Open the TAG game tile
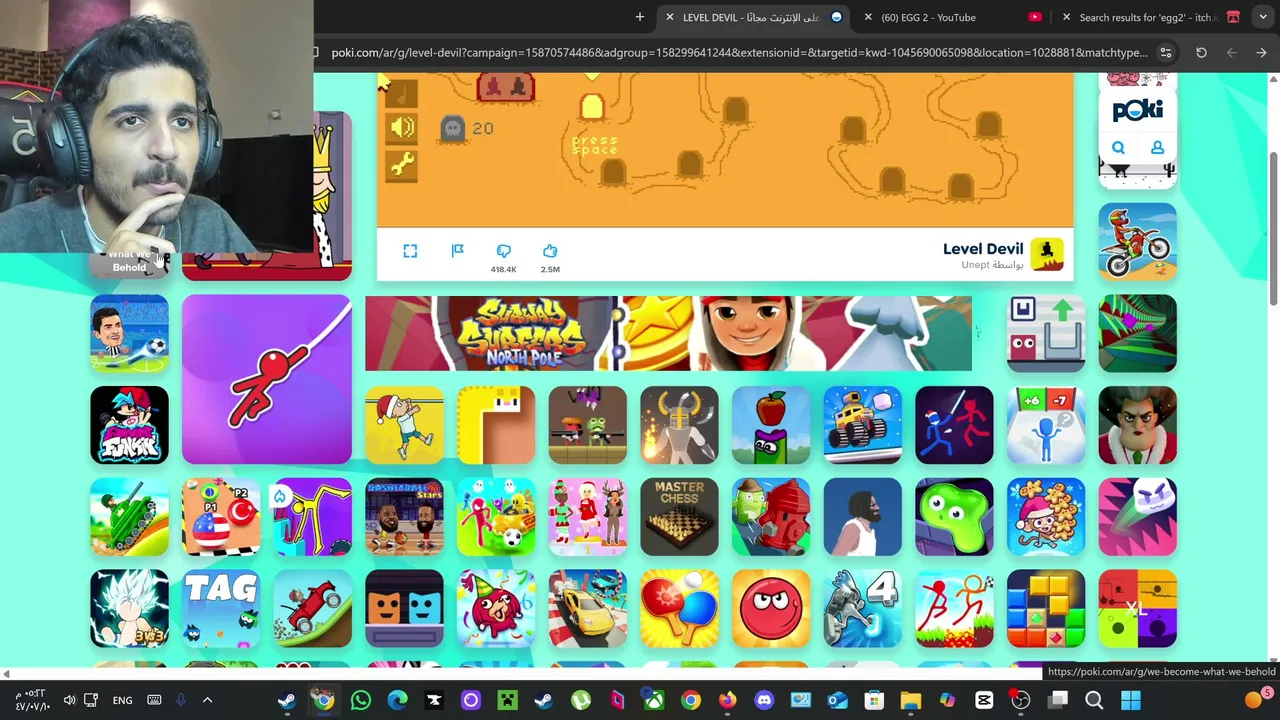This screenshot has width=1280, height=720. pyautogui.click(x=221, y=609)
